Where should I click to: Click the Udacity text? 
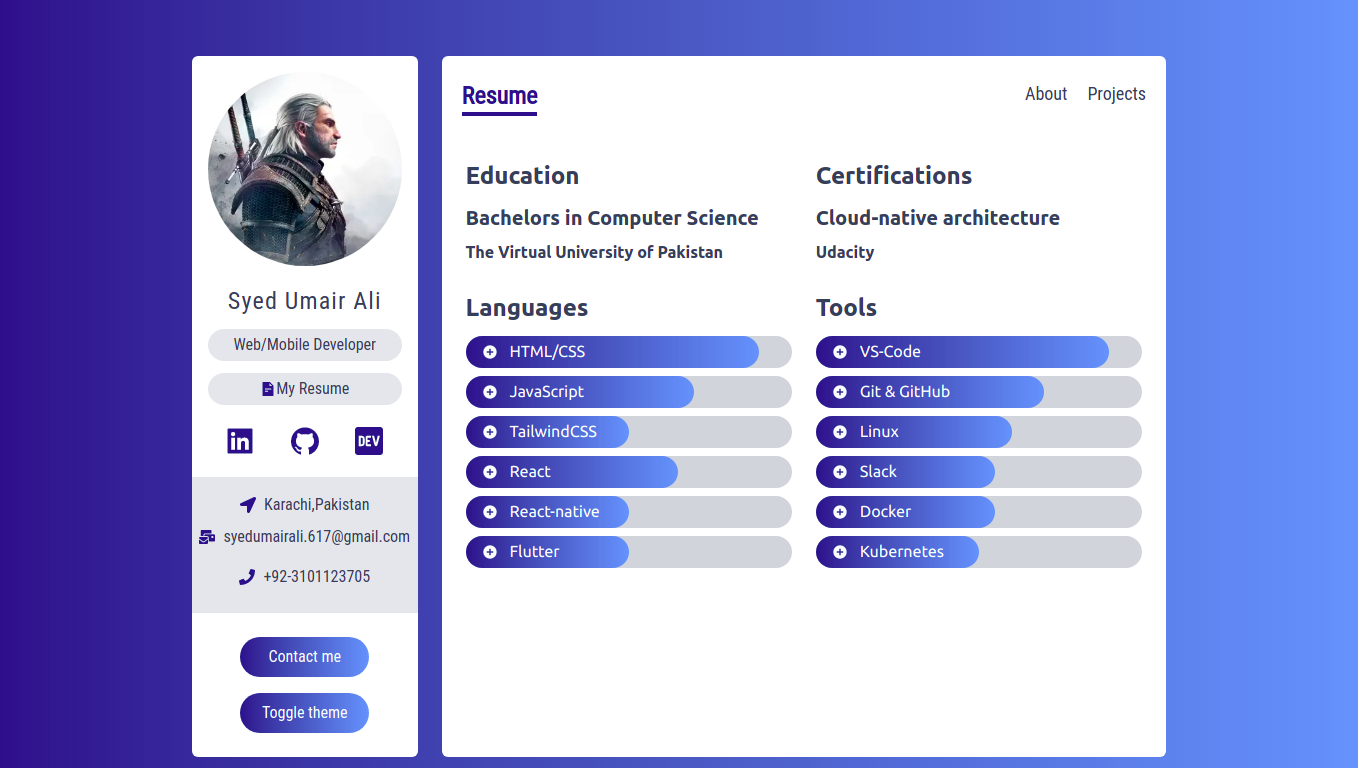pos(845,252)
